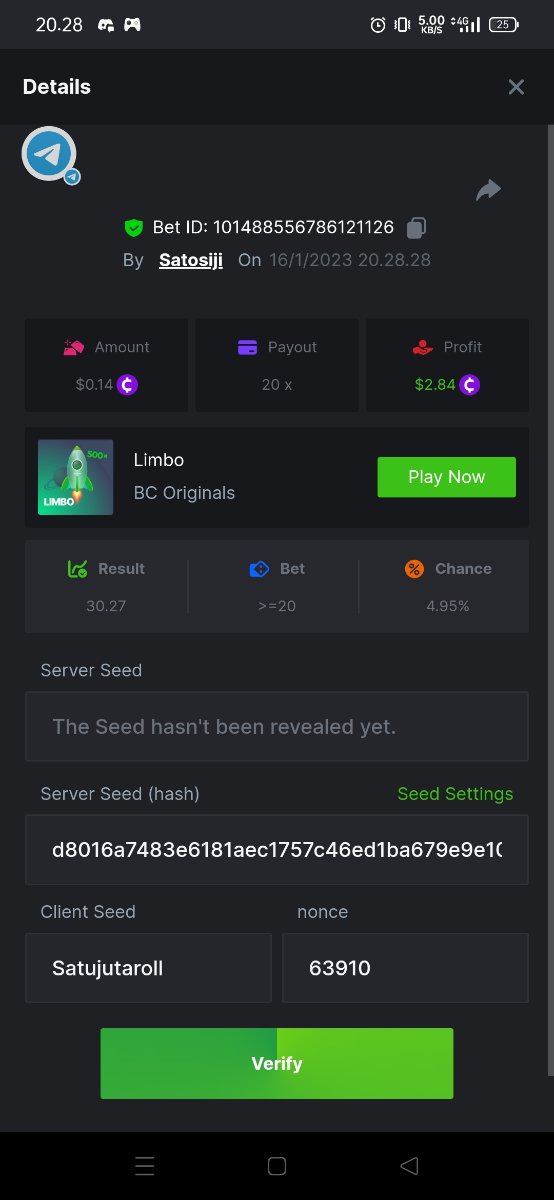Screen dimensions: 554x1200
Task: Select the Server Seed hash field
Action: tap(277, 850)
